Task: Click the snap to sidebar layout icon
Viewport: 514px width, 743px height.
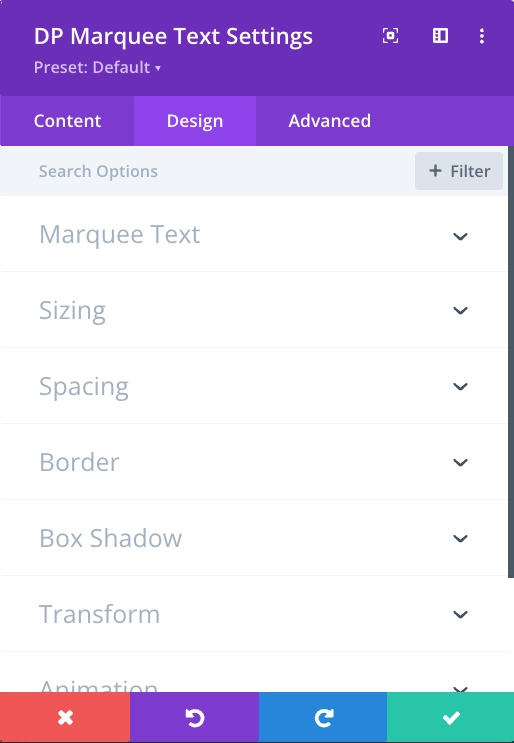Action: [440, 36]
